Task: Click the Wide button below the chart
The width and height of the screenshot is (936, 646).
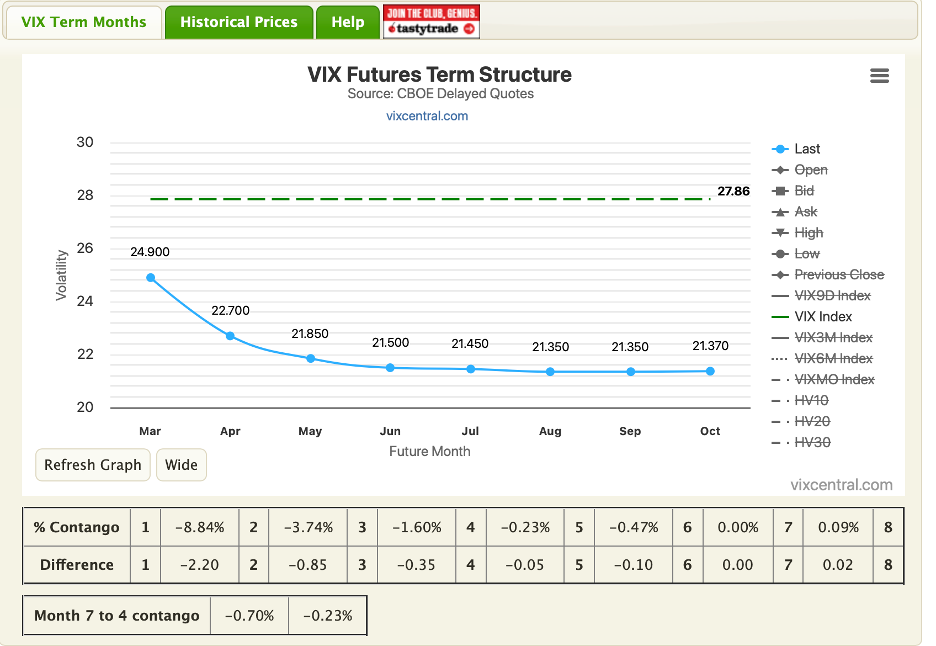Action: click(x=181, y=464)
